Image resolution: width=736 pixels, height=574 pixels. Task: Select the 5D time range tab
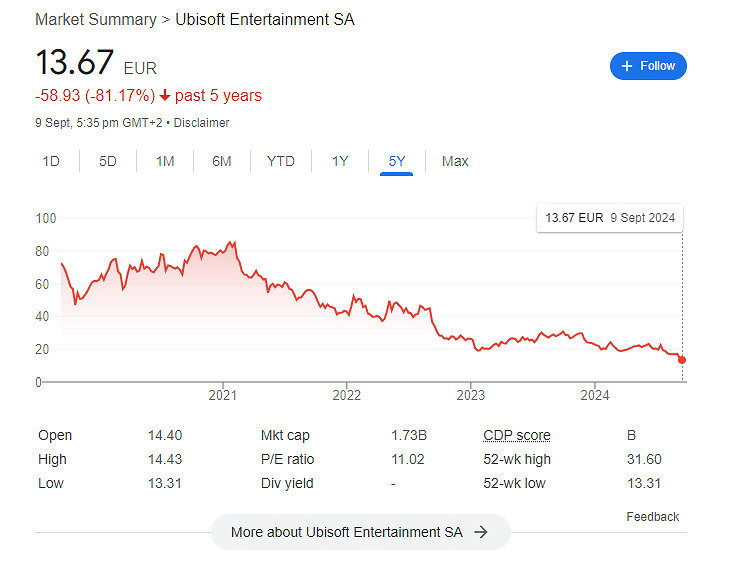[x=108, y=161]
